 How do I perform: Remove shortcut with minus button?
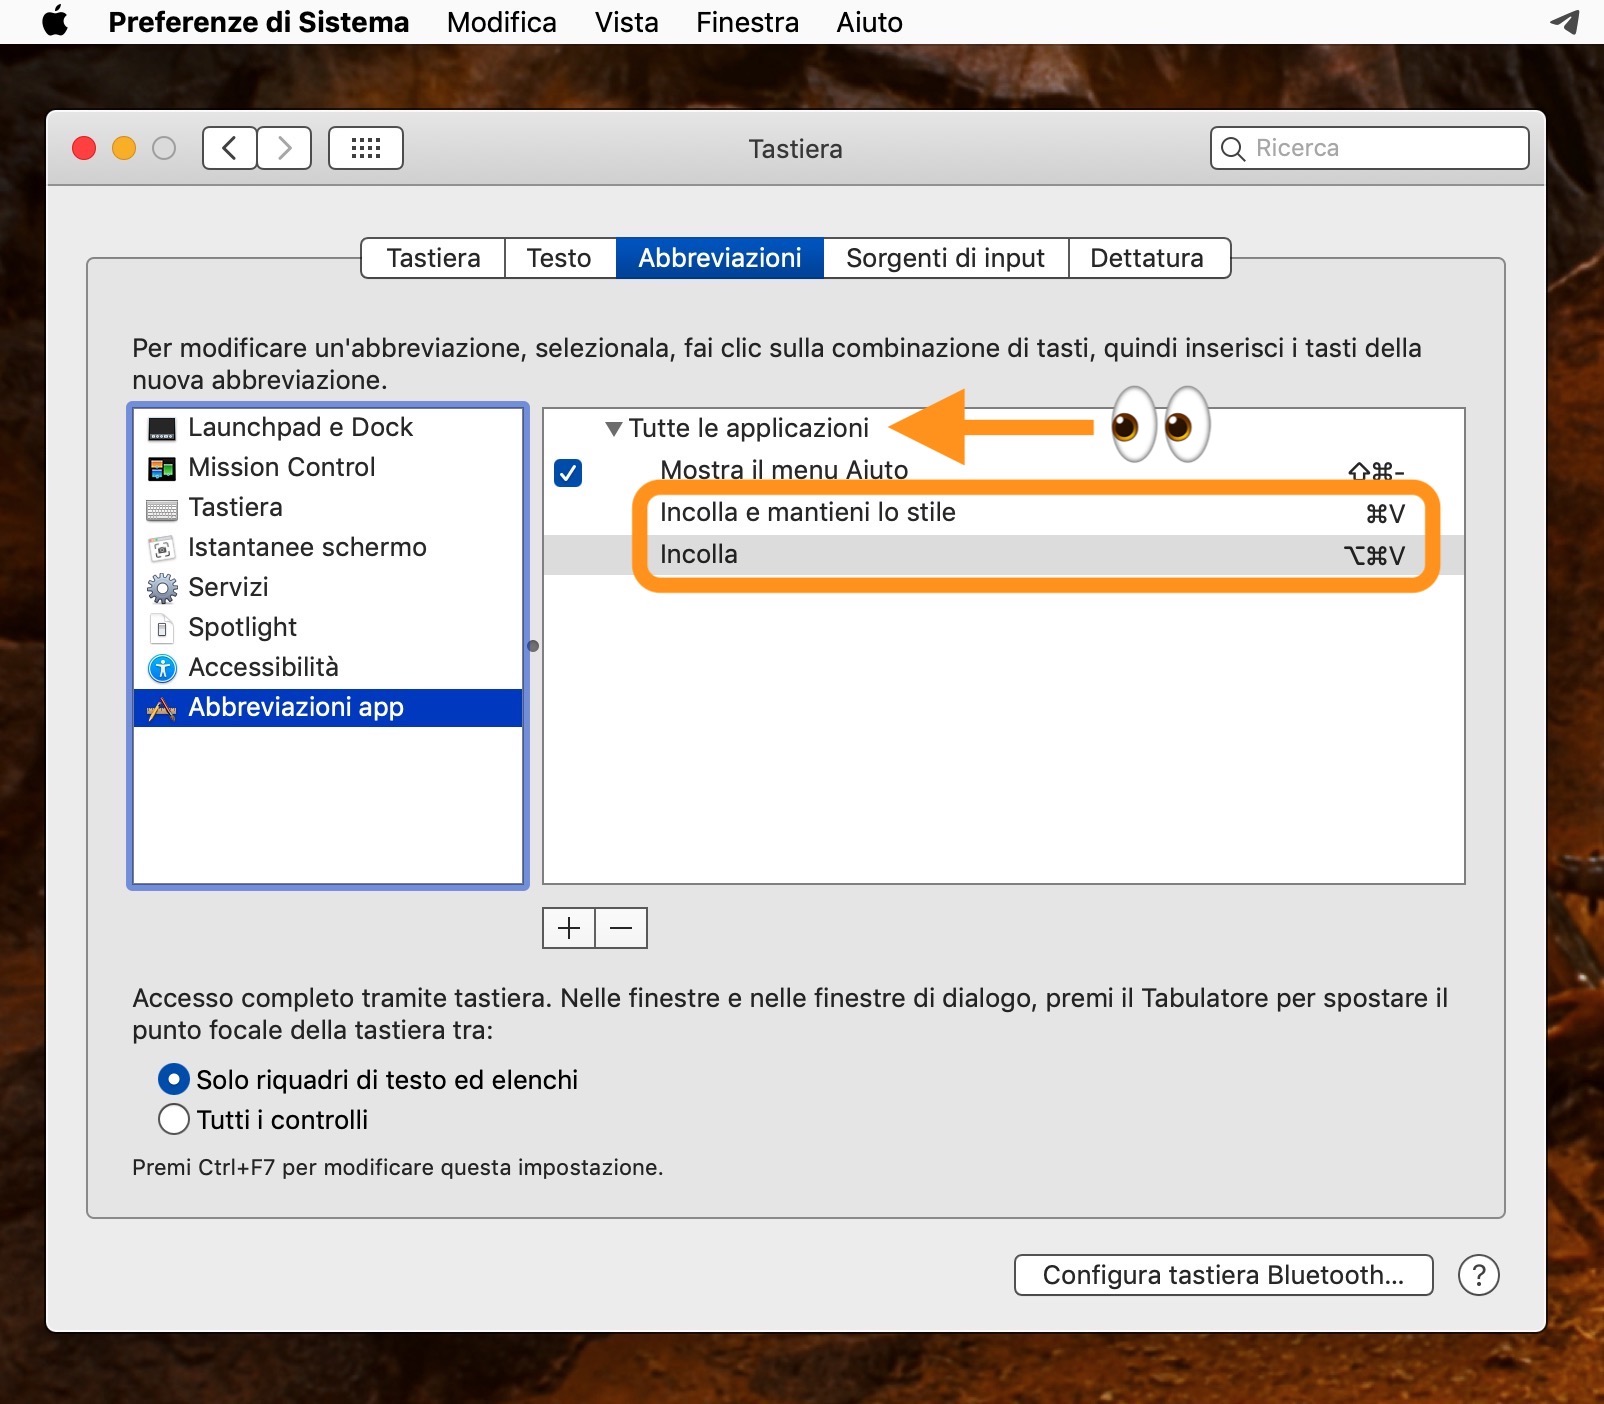click(621, 928)
